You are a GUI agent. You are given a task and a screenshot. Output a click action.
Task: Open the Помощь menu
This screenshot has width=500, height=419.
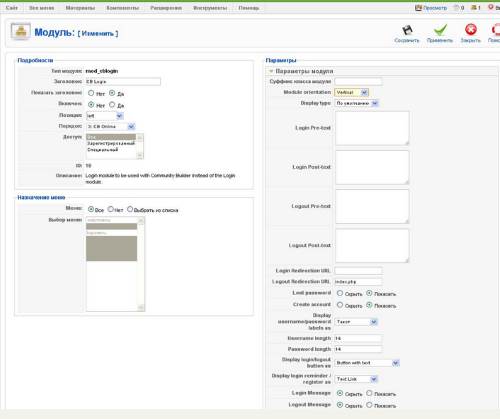[249, 8]
